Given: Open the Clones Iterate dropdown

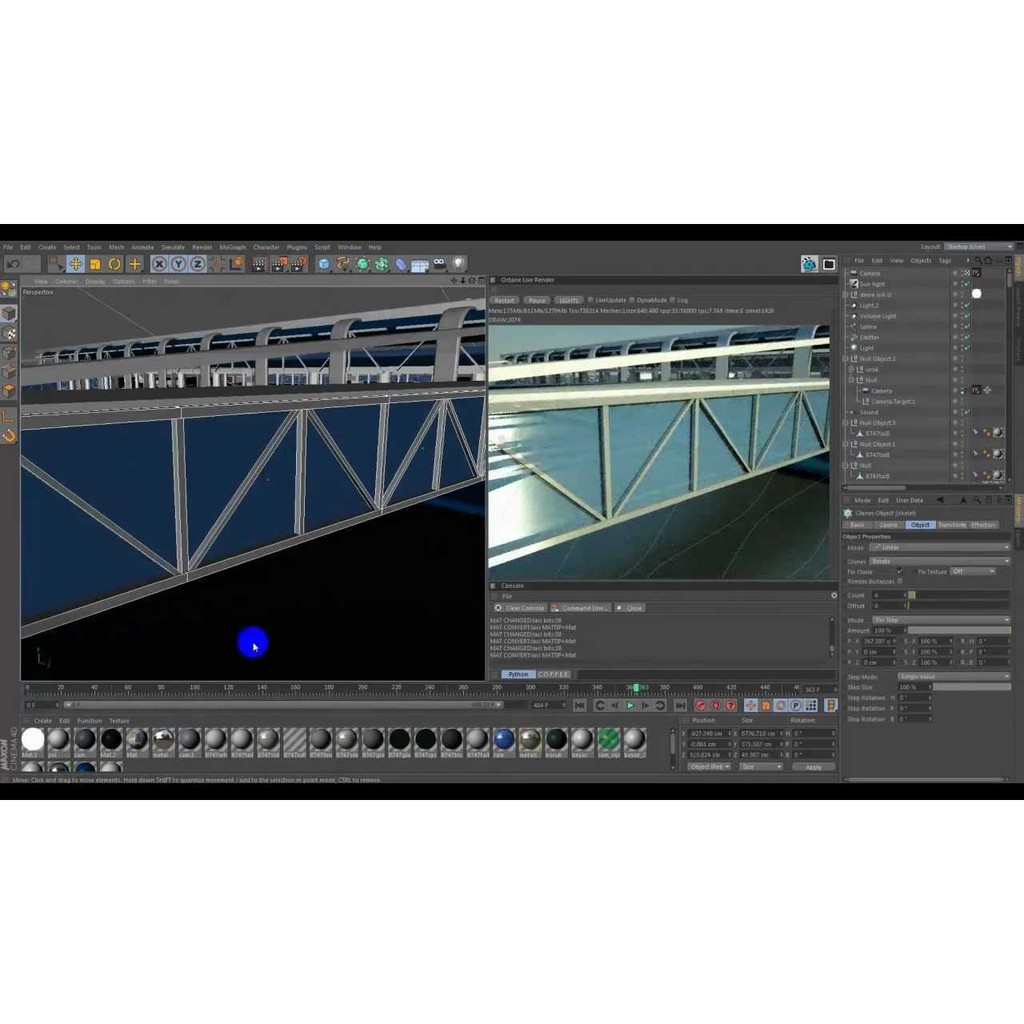Looking at the screenshot, I should point(940,561).
